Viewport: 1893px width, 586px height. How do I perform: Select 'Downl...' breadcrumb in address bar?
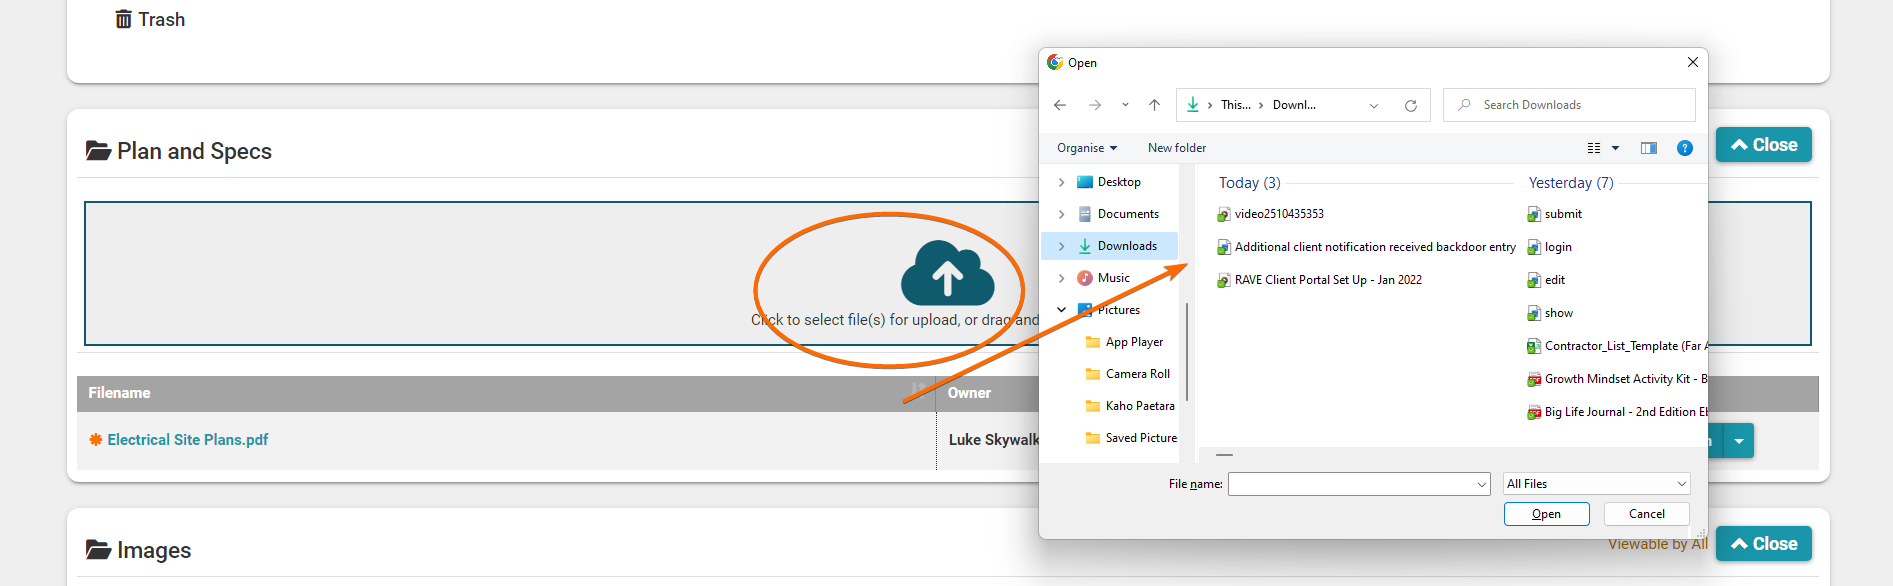point(1294,105)
